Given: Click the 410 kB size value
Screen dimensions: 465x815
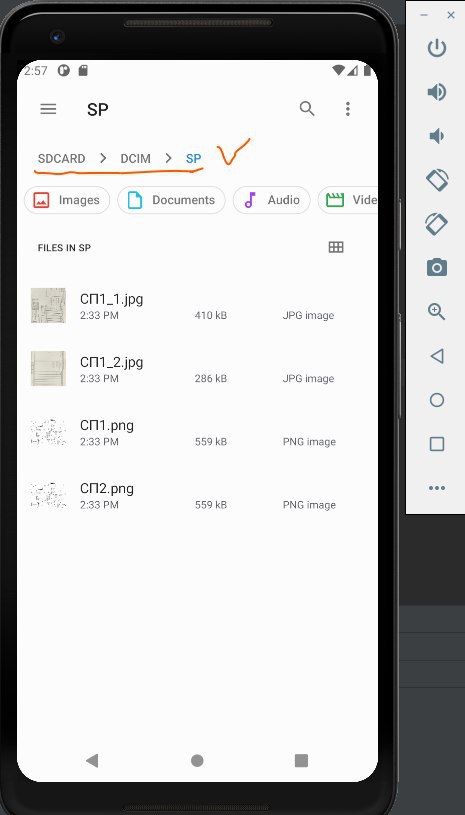Looking at the screenshot, I should coord(211,316).
